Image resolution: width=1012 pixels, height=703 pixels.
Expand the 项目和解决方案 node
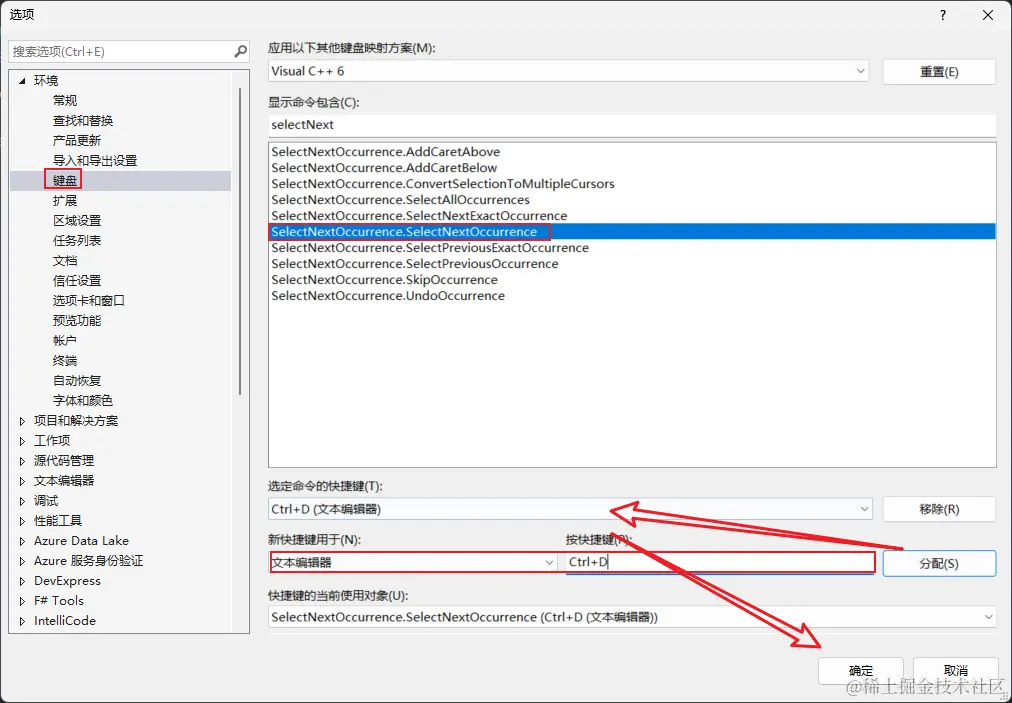22,421
